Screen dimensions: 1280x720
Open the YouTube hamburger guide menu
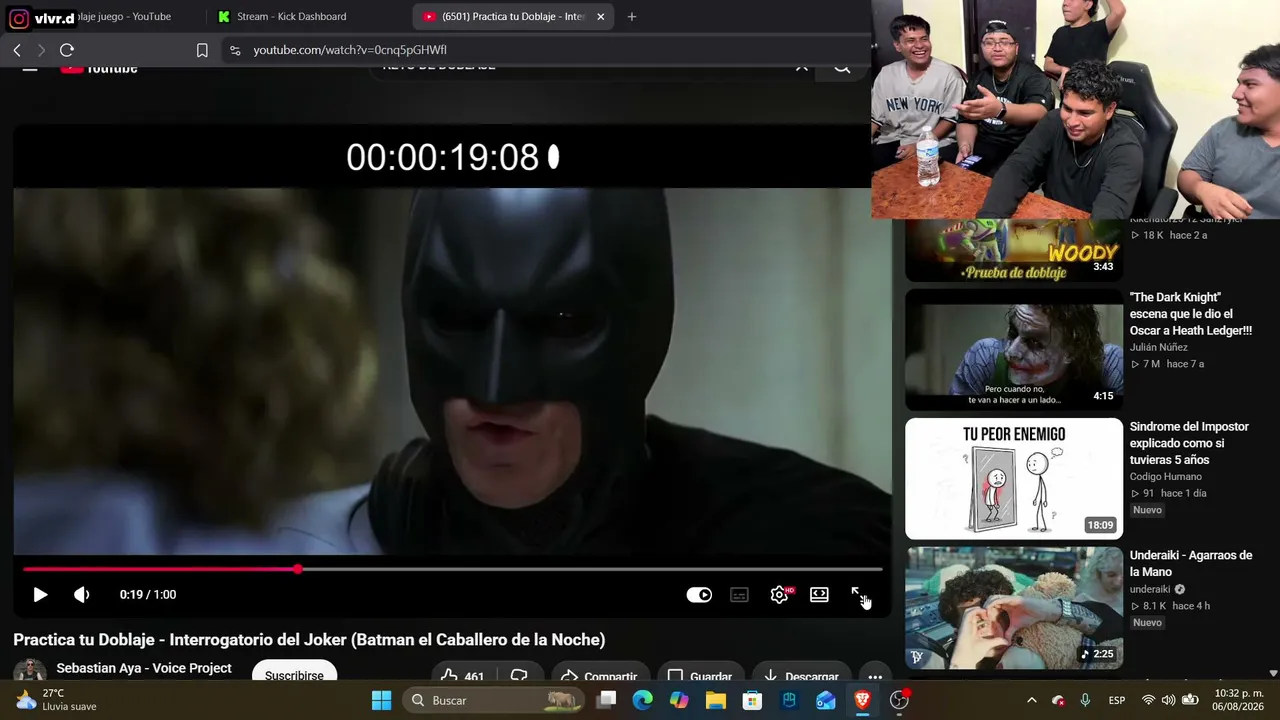(x=30, y=67)
